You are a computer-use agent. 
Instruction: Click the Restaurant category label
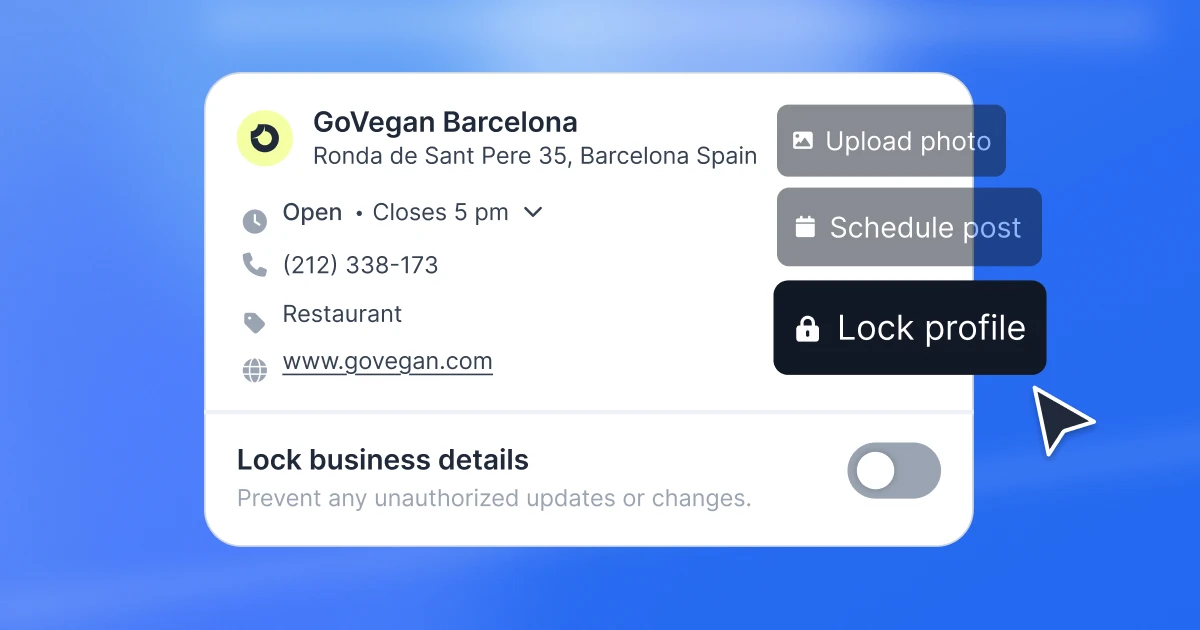[x=342, y=314]
